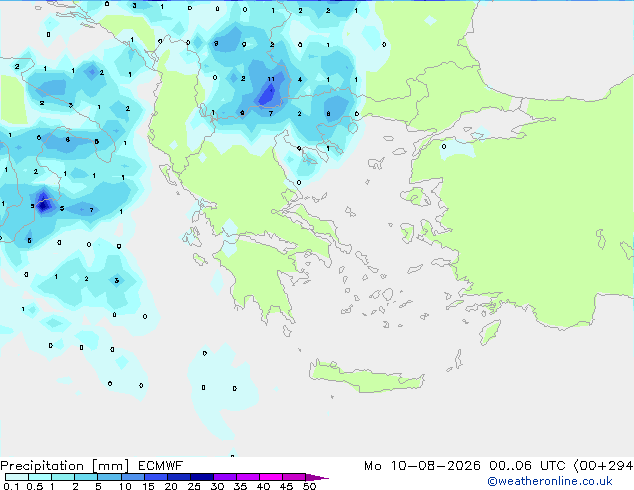The width and height of the screenshot is (634, 490).
Task: Select the 30–35 mm purple legend box
Action: pyautogui.click(x=225, y=477)
